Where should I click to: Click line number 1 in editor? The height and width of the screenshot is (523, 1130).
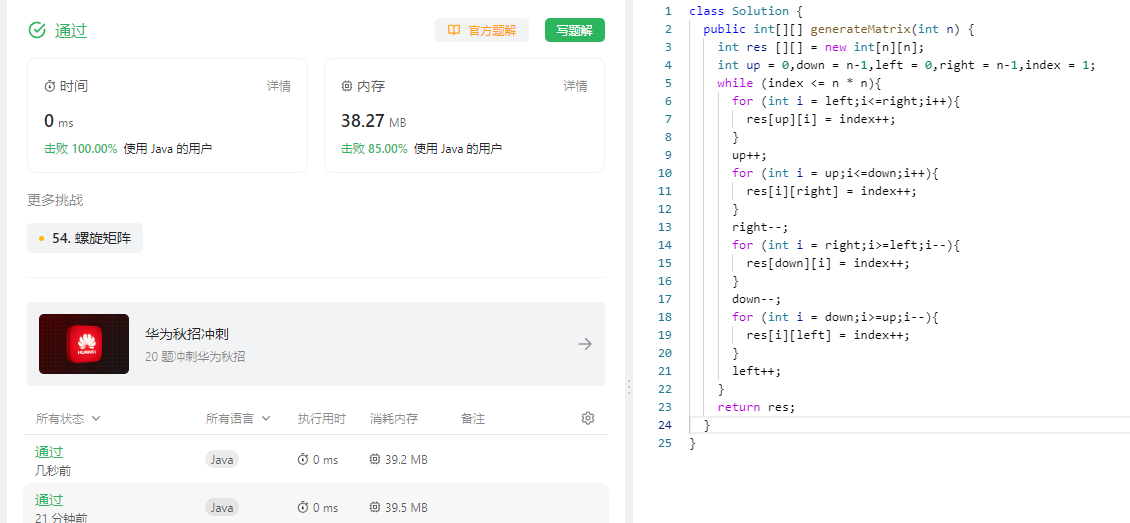tap(667, 11)
